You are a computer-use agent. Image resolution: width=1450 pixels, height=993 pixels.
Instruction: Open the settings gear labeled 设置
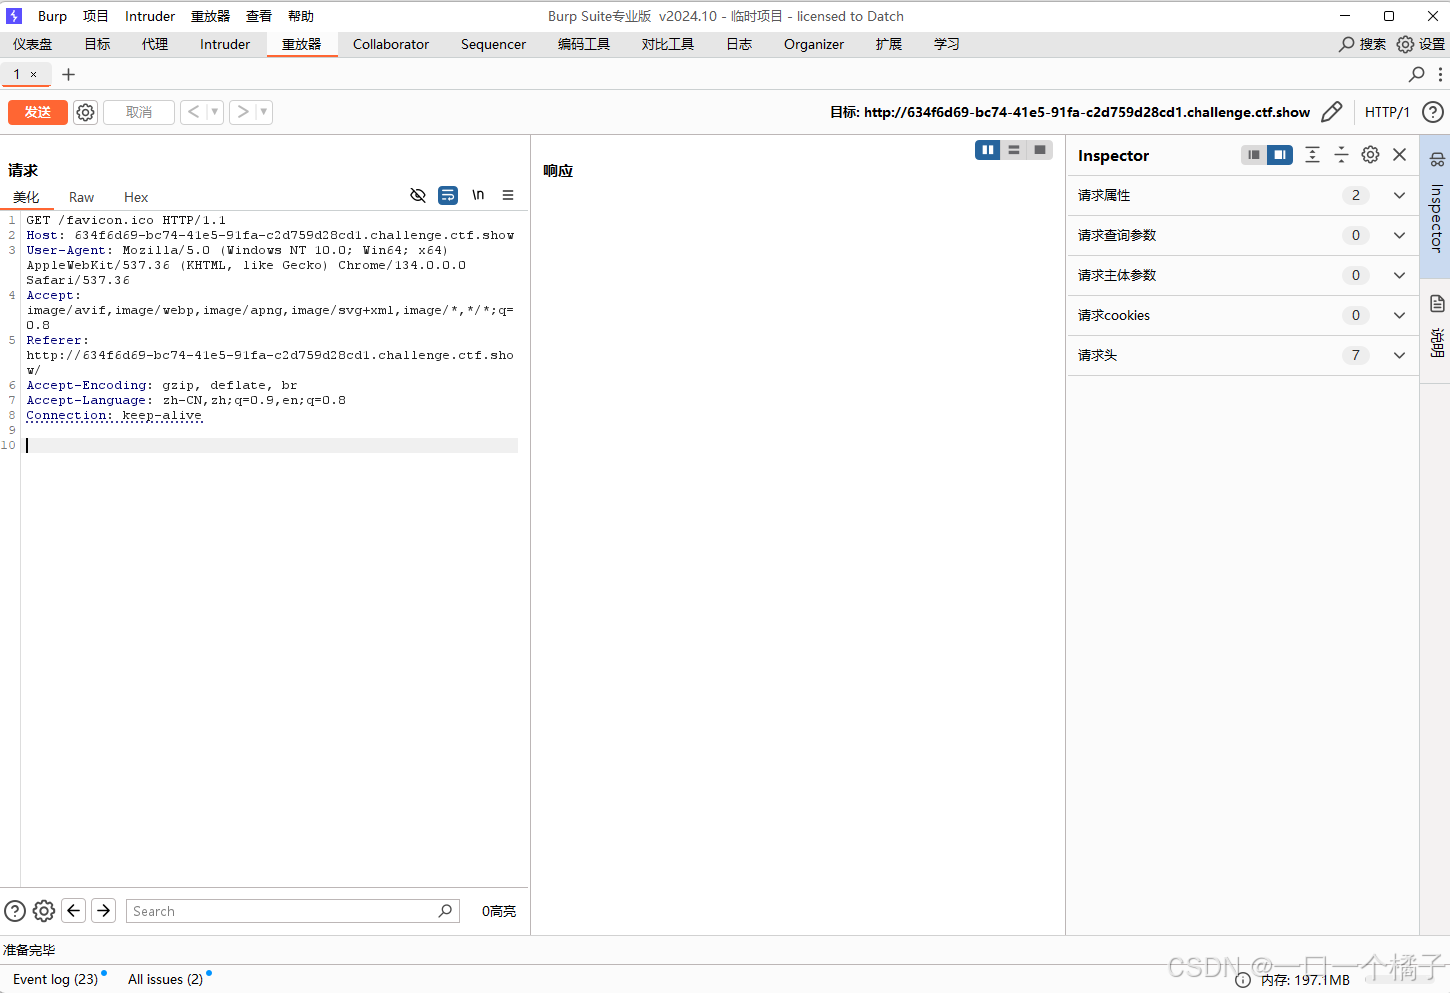click(1405, 44)
